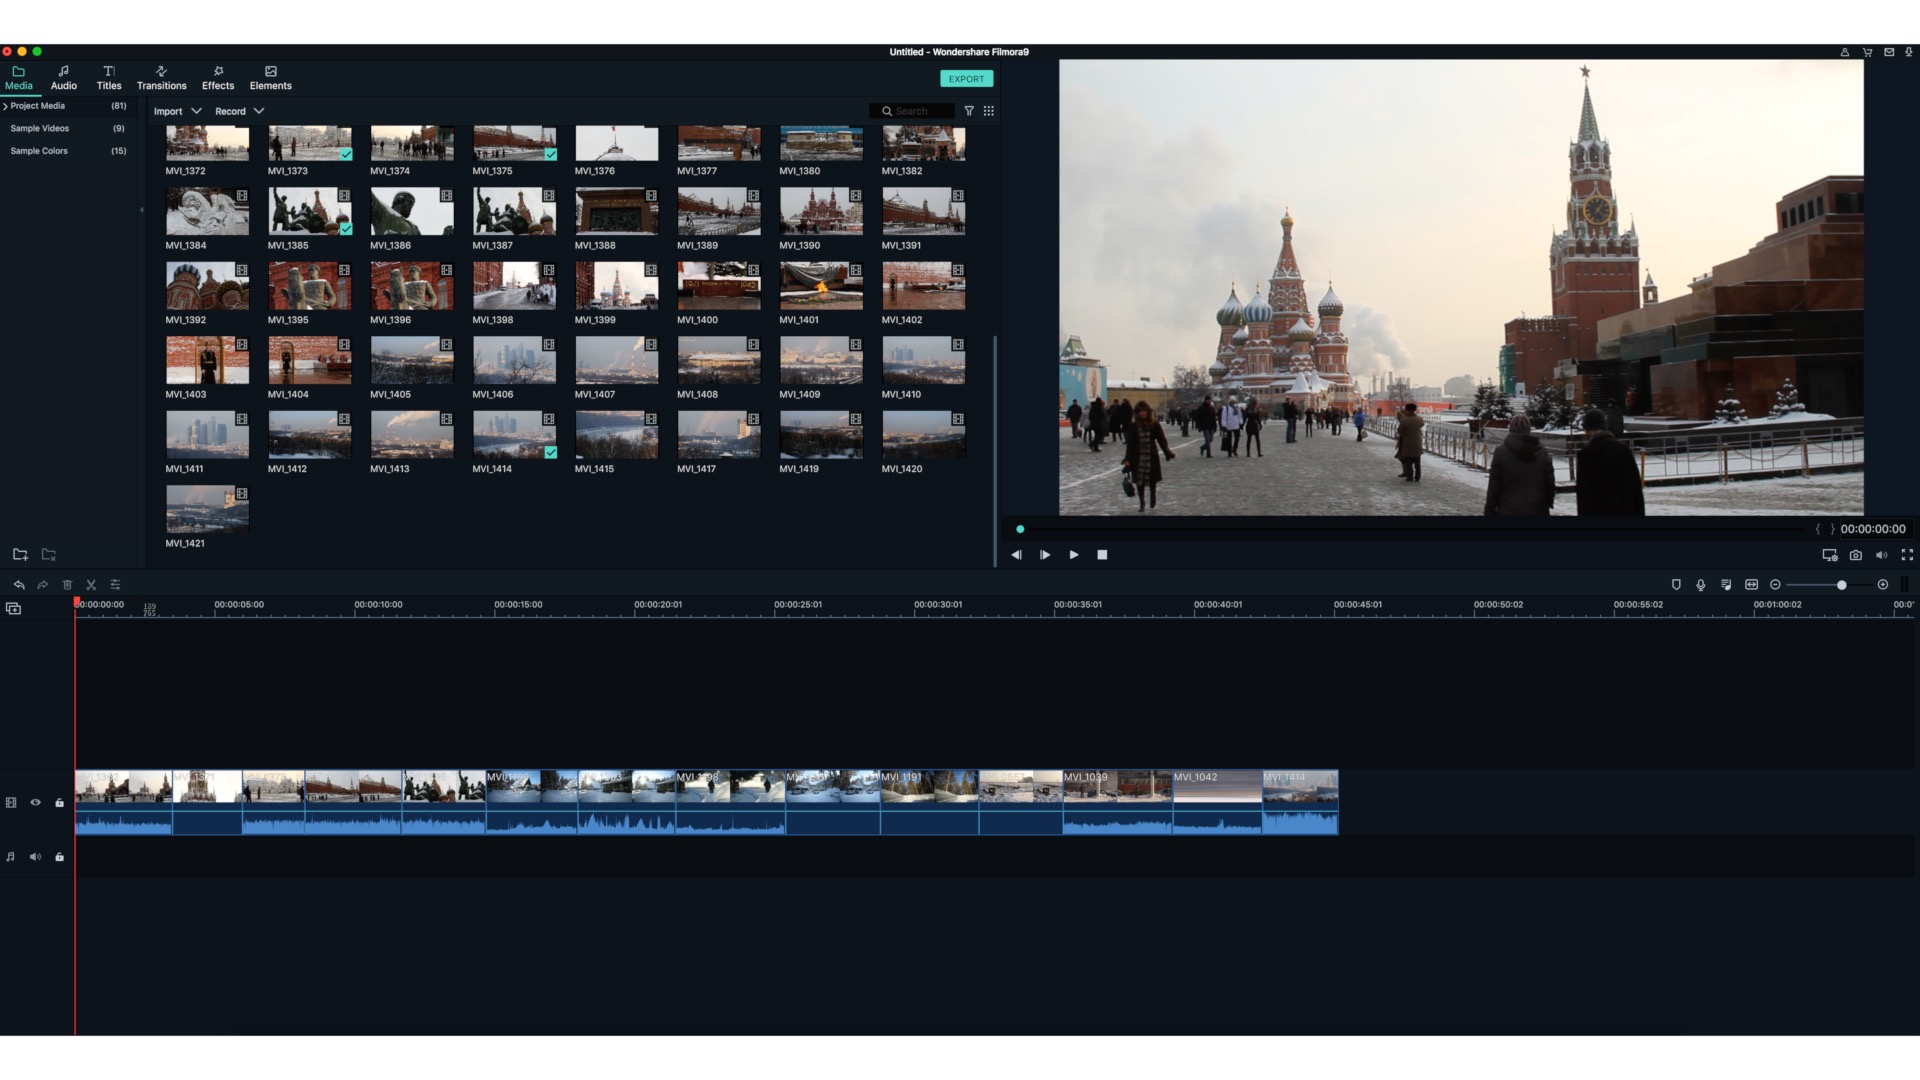The height and width of the screenshot is (1080, 1920).
Task: Delete selected clip with trash icon
Action: pyautogui.click(x=67, y=585)
